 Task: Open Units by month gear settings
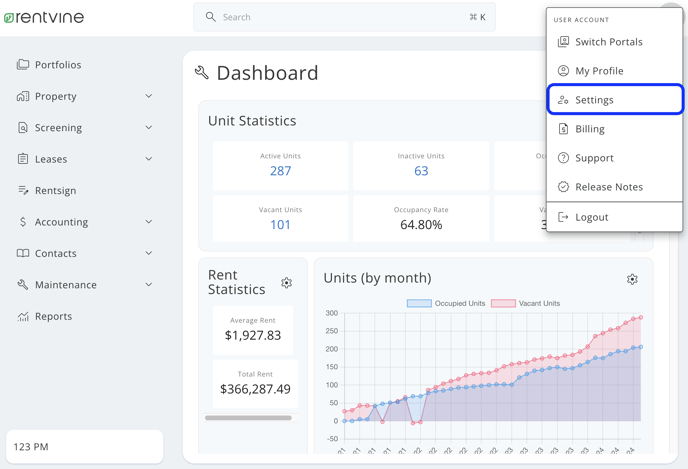[x=632, y=279]
